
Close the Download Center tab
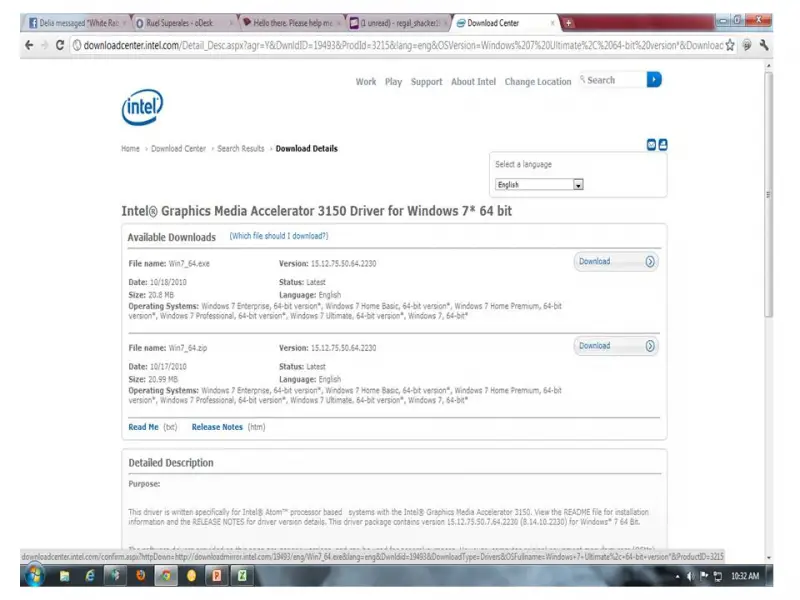point(552,23)
